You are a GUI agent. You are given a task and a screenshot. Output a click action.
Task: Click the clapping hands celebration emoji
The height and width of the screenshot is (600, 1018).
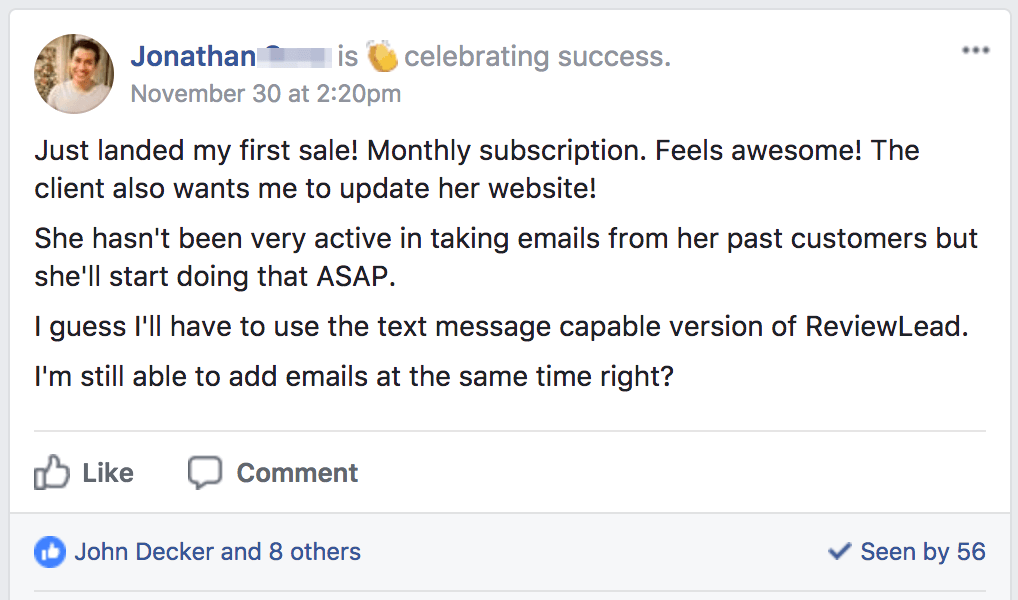(382, 56)
